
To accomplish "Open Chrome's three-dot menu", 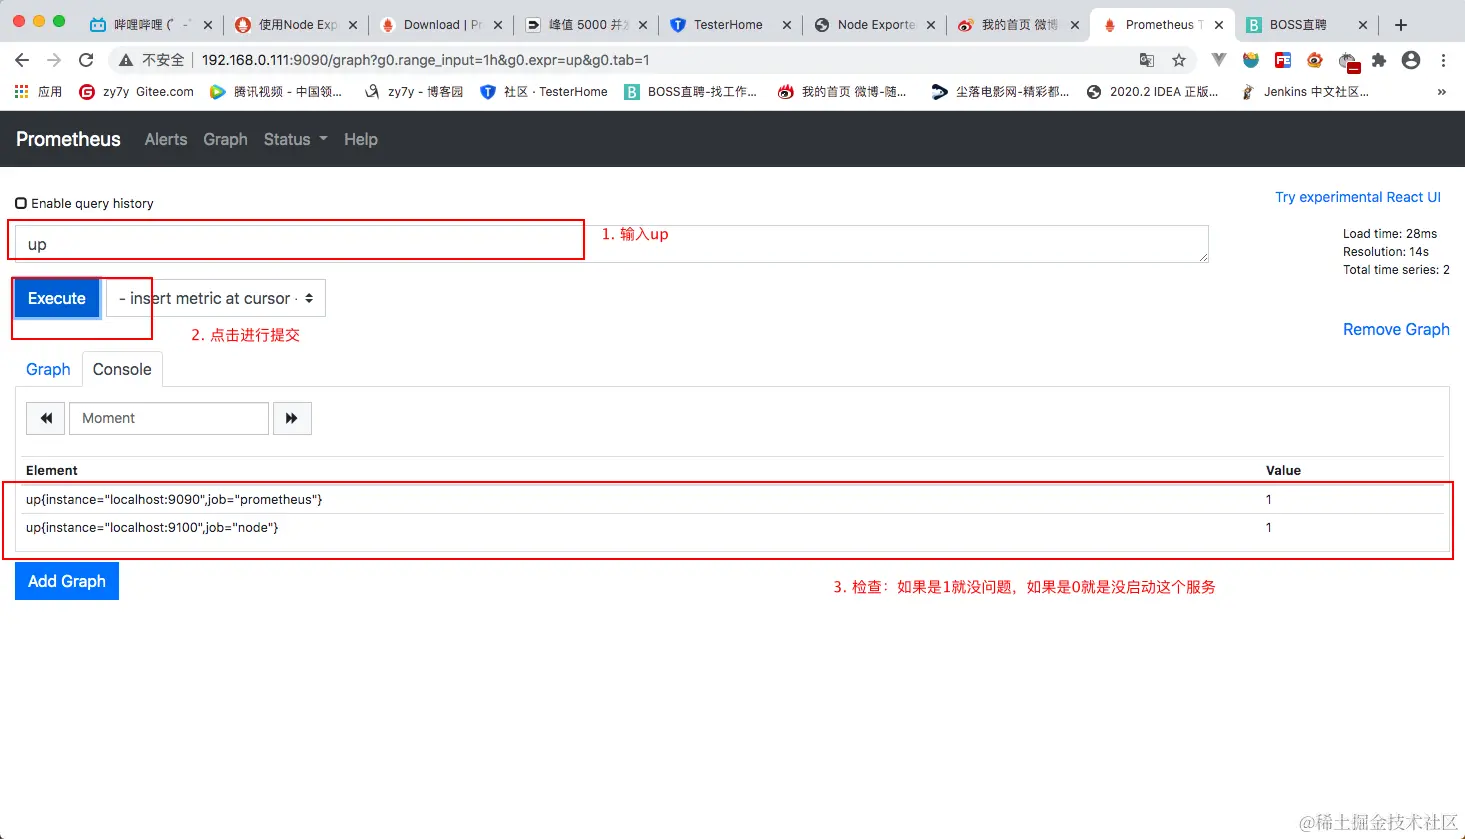I will [1443, 60].
